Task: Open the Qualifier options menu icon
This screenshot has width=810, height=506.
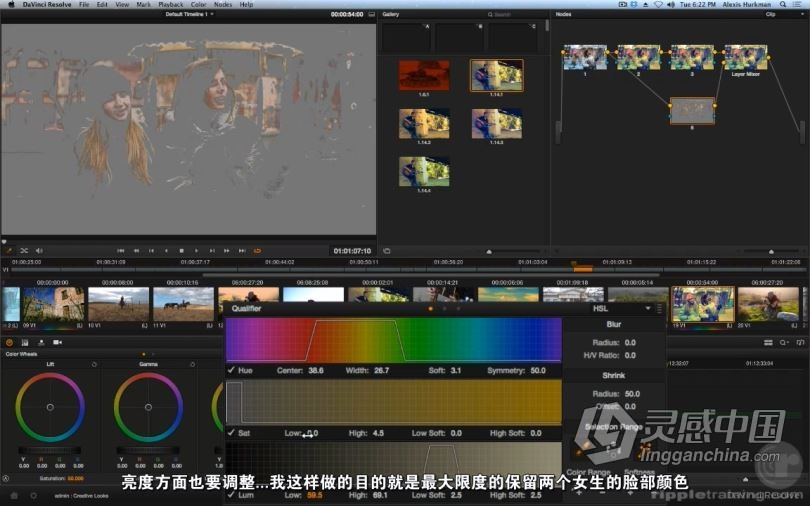Action: [x=659, y=308]
